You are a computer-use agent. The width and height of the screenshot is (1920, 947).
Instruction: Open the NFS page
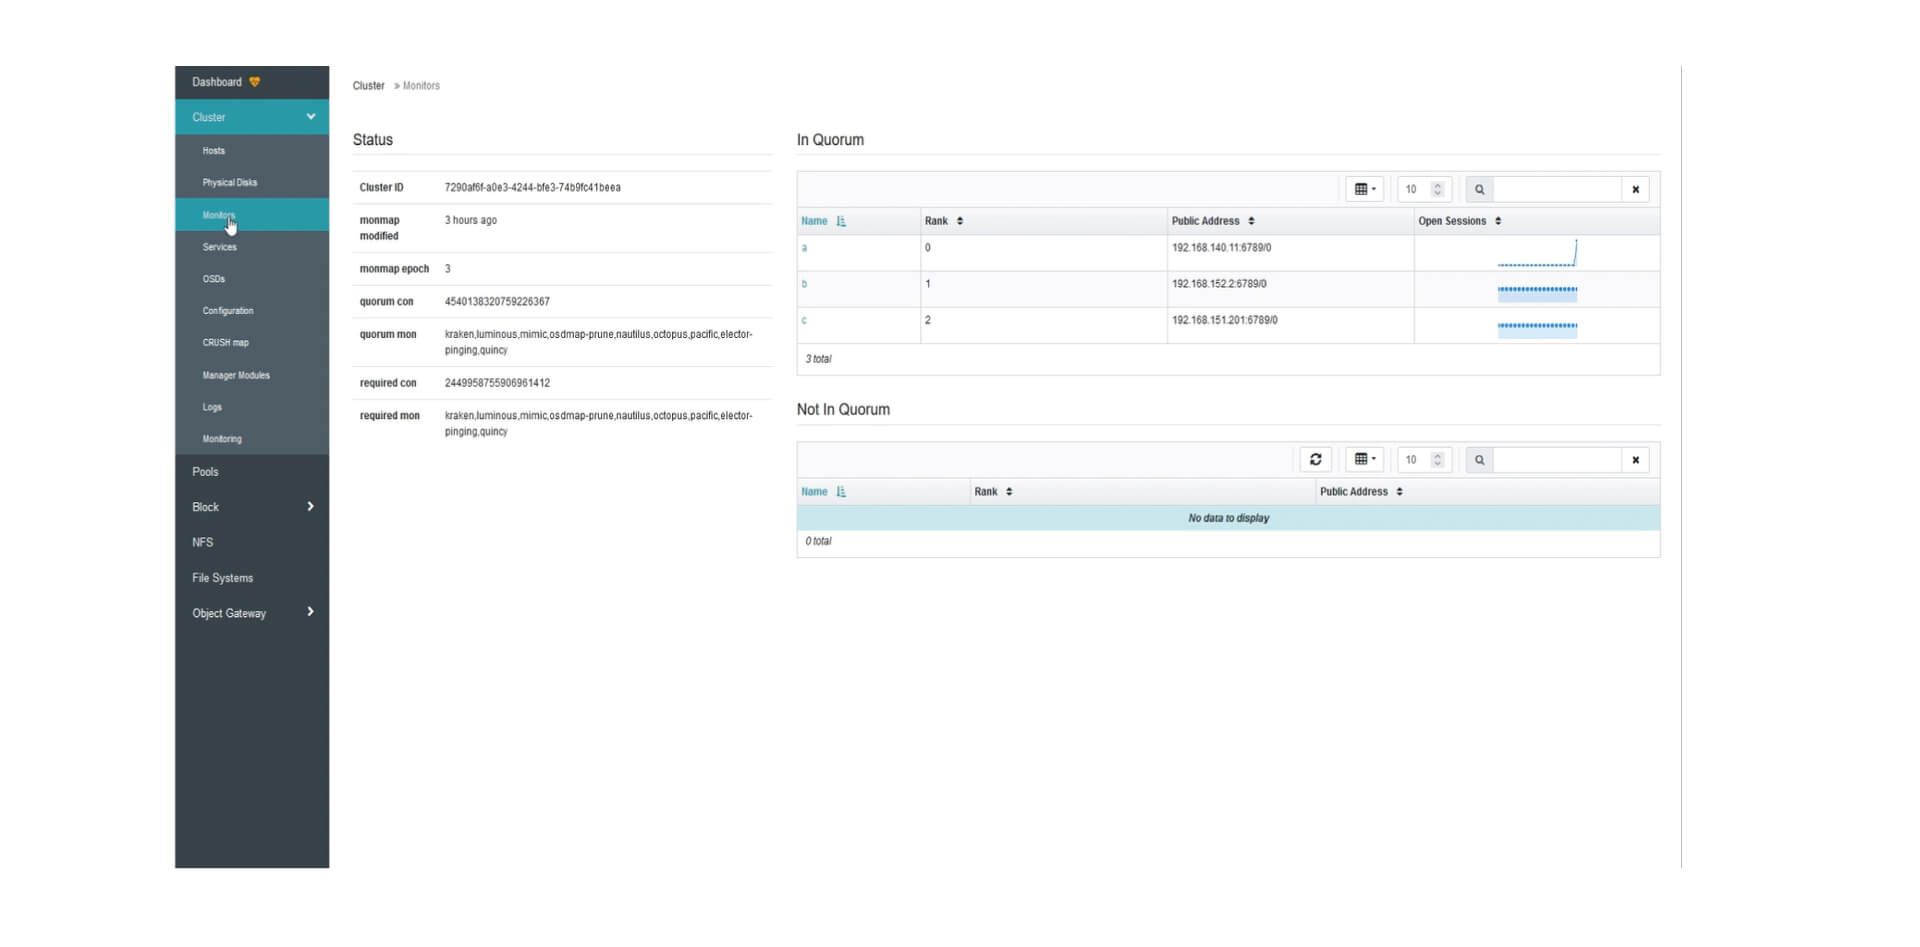[x=203, y=542]
